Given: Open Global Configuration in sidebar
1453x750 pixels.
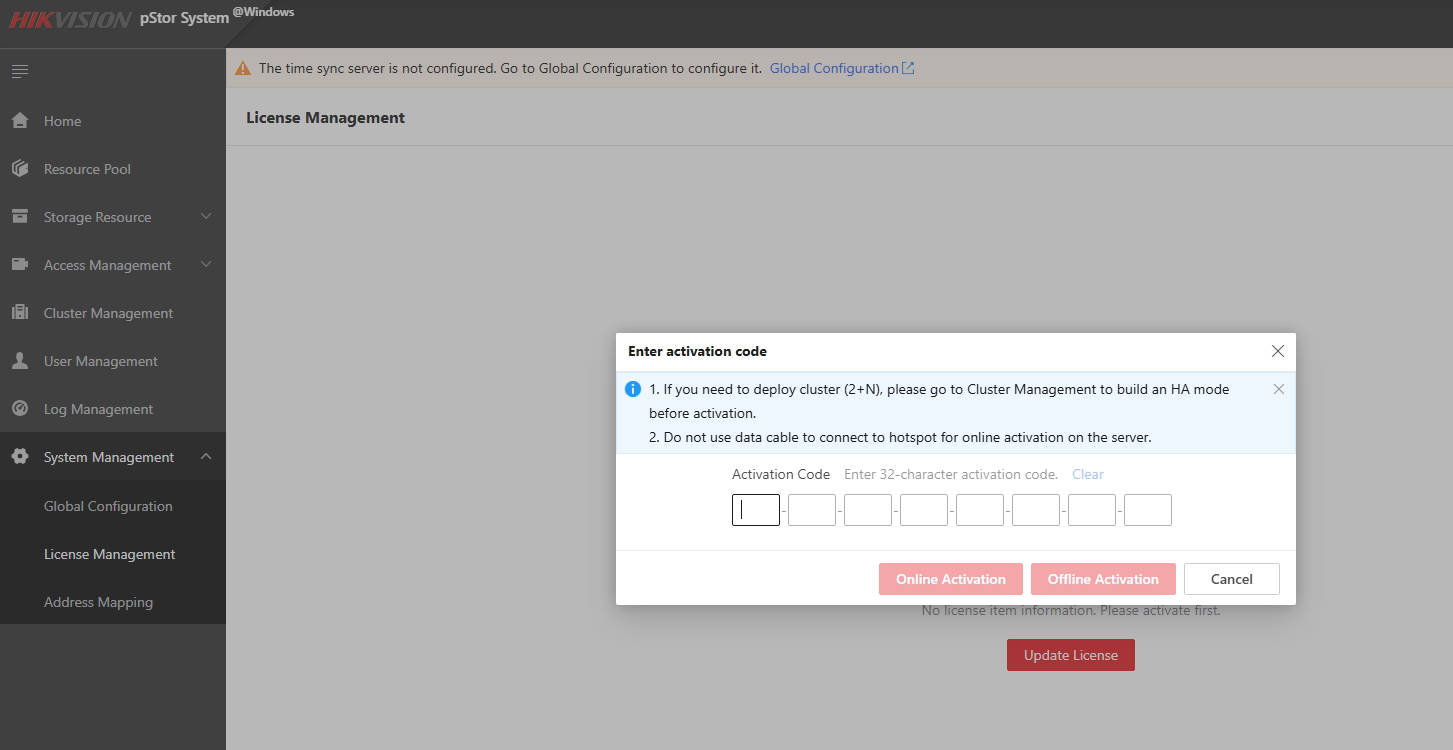Looking at the screenshot, I should pyautogui.click(x=108, y=506).
